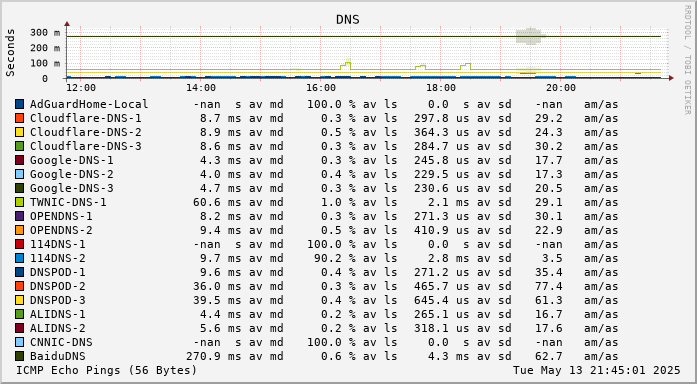697x384 pixels.
Task: Select the BaiduDNS legend name
Action: coord(57,356)
